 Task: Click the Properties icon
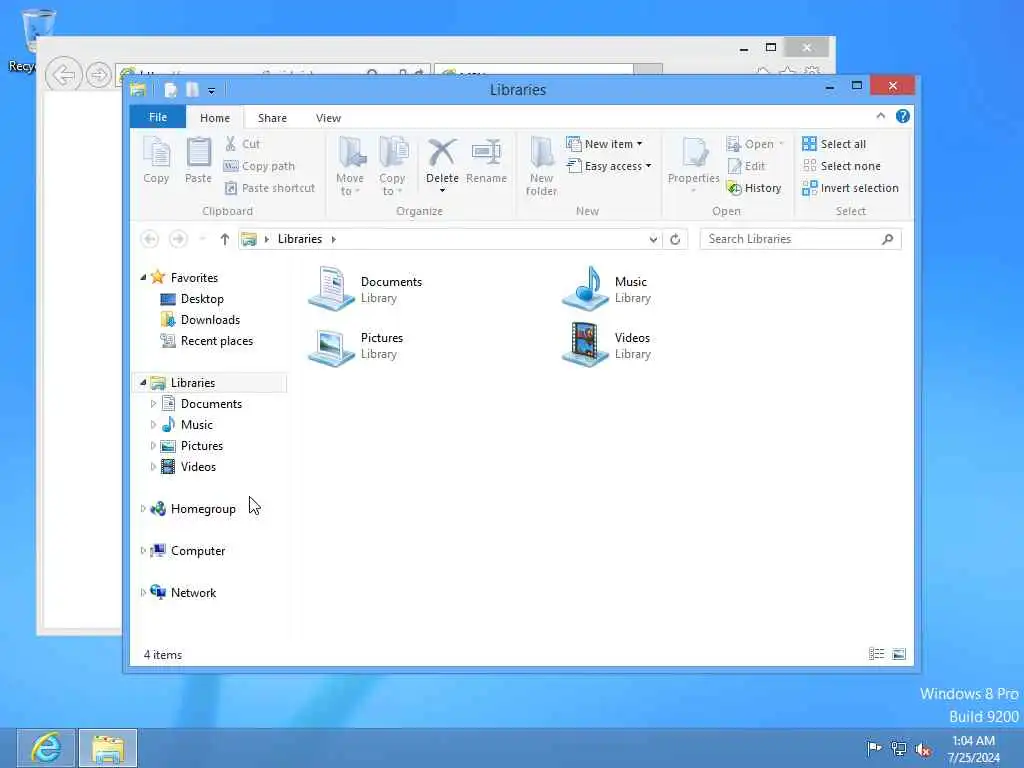(694, 161)
